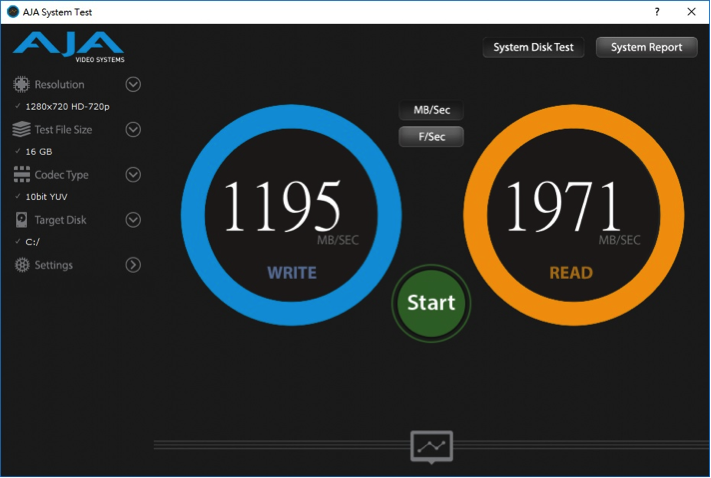
Task: Click the Settings label
Action: [x=54, y=265]
